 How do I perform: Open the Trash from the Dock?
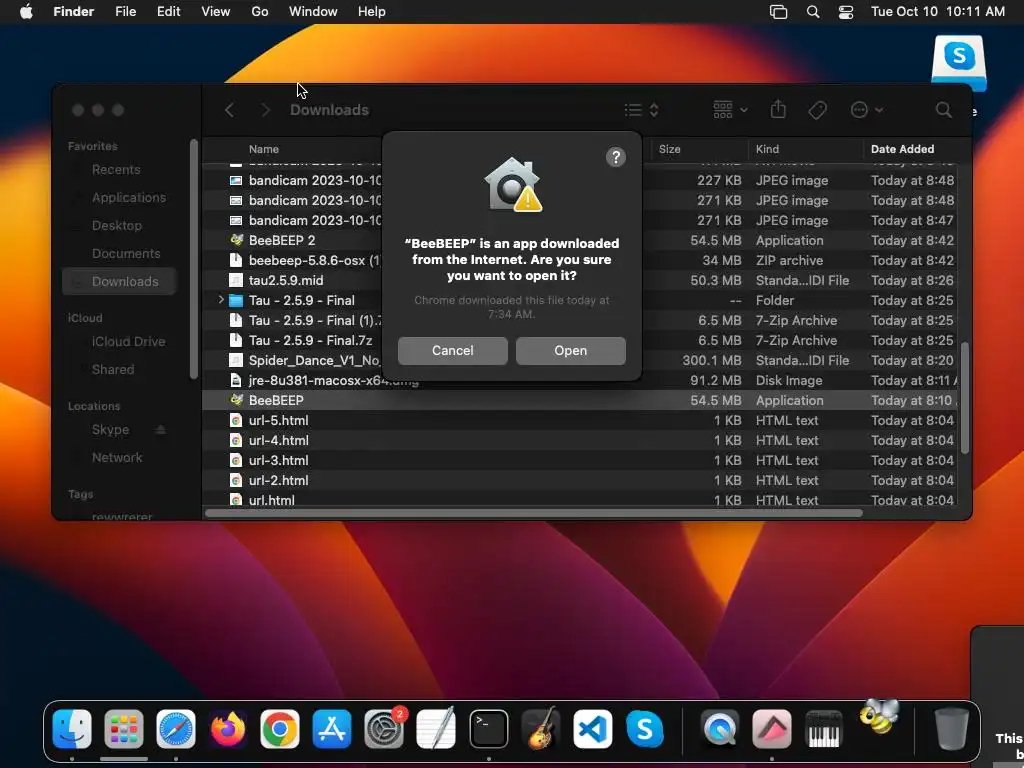[952, 729]
